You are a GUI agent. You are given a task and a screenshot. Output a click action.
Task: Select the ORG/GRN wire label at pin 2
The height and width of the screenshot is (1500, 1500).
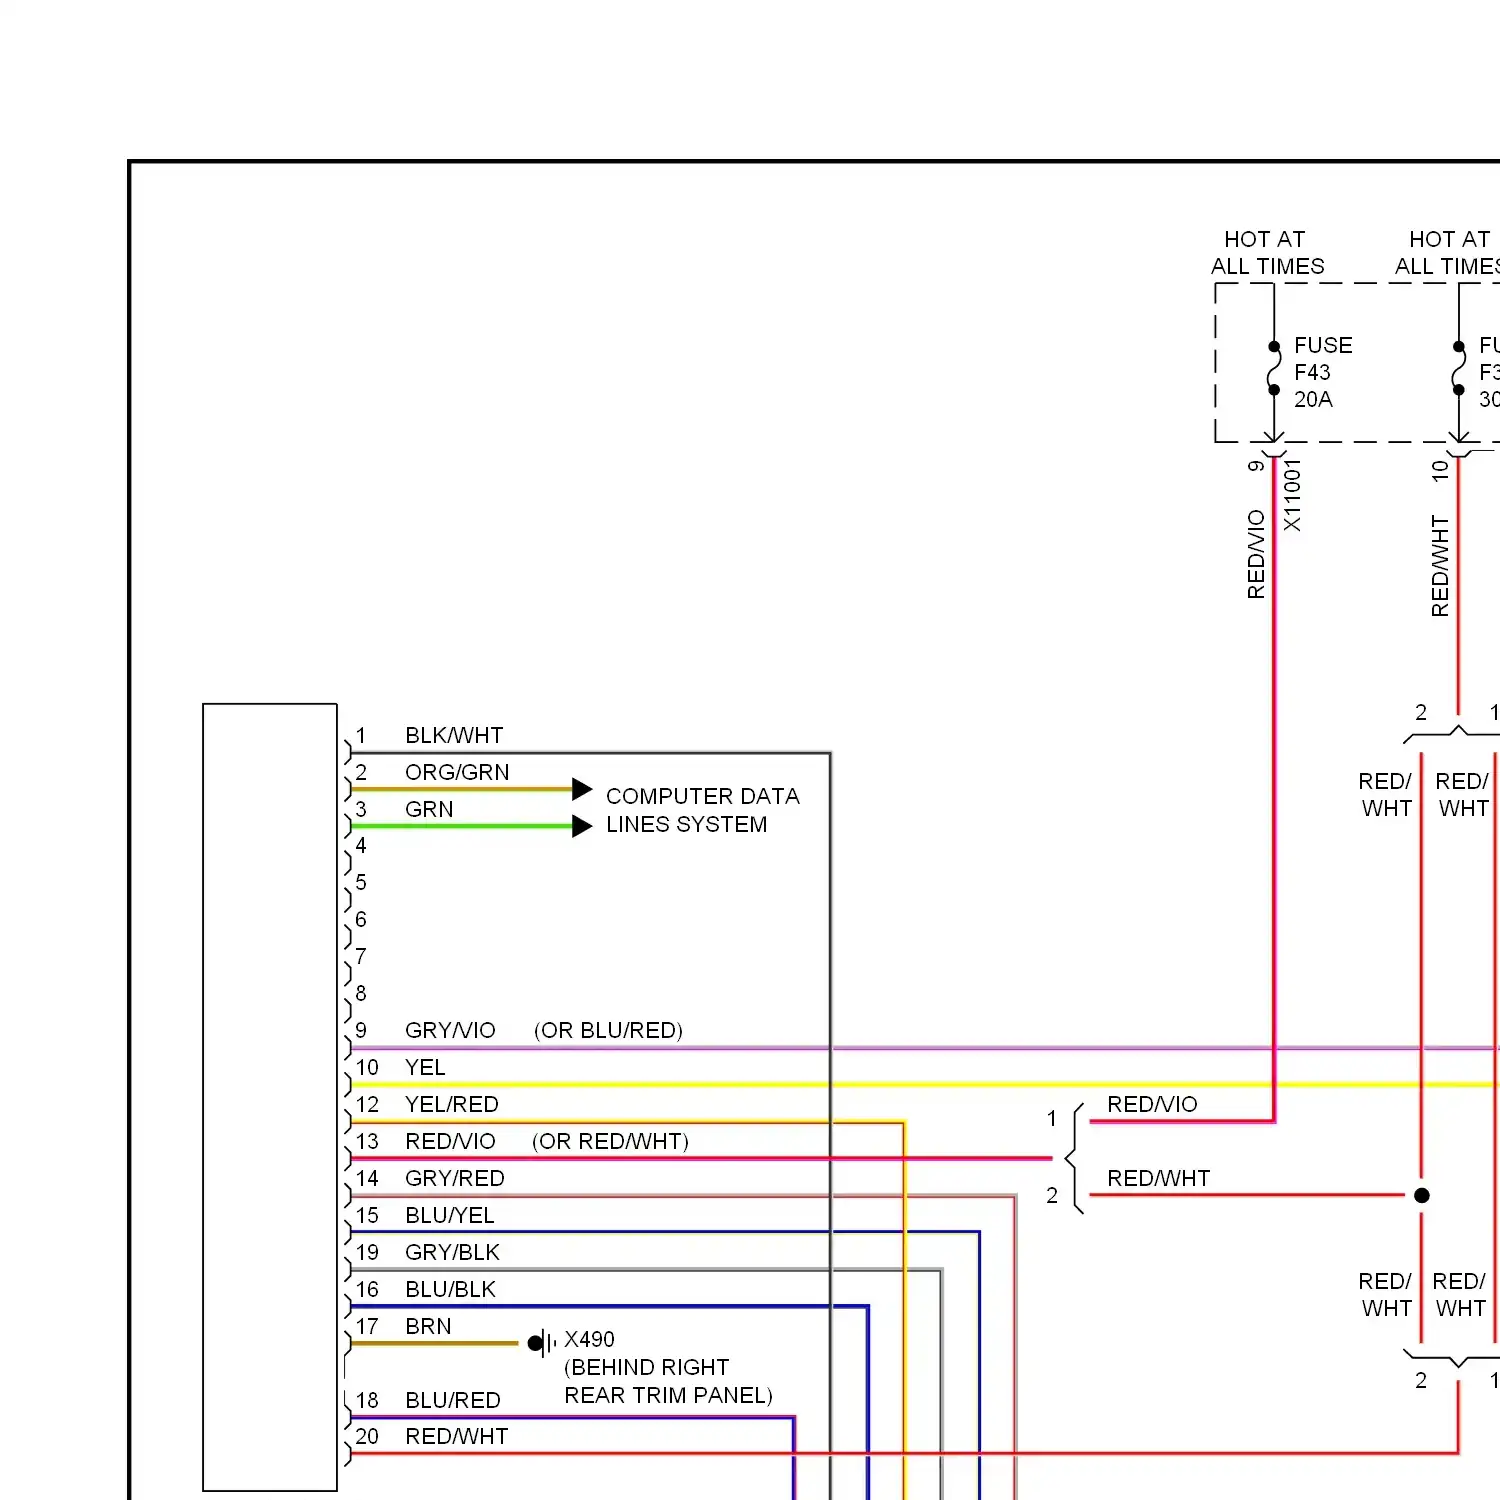[457, 772]
